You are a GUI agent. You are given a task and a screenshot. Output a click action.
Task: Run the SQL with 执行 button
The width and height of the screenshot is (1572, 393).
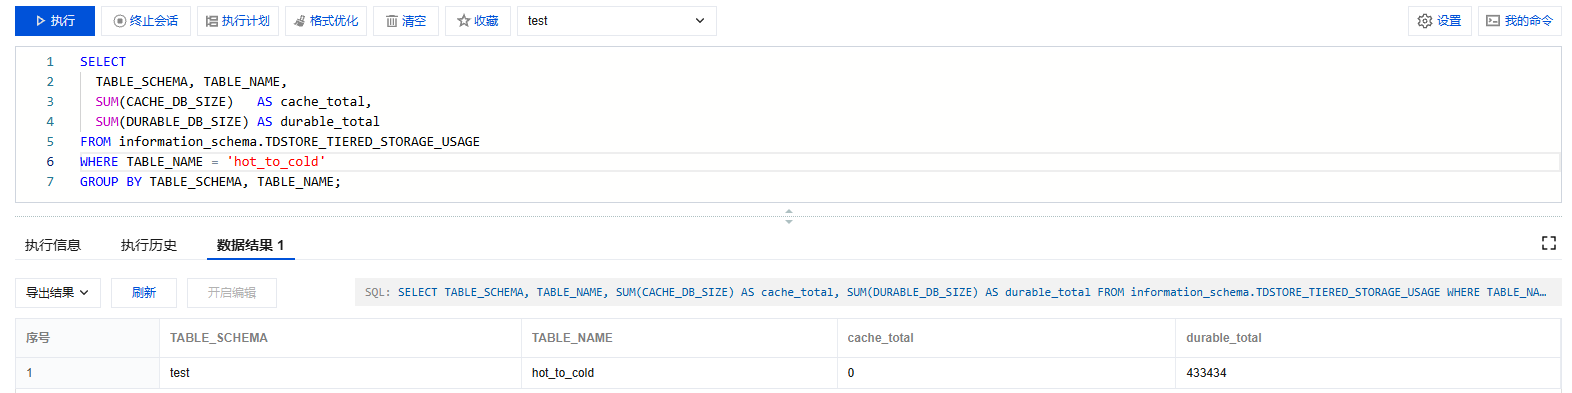pos(55,21)
